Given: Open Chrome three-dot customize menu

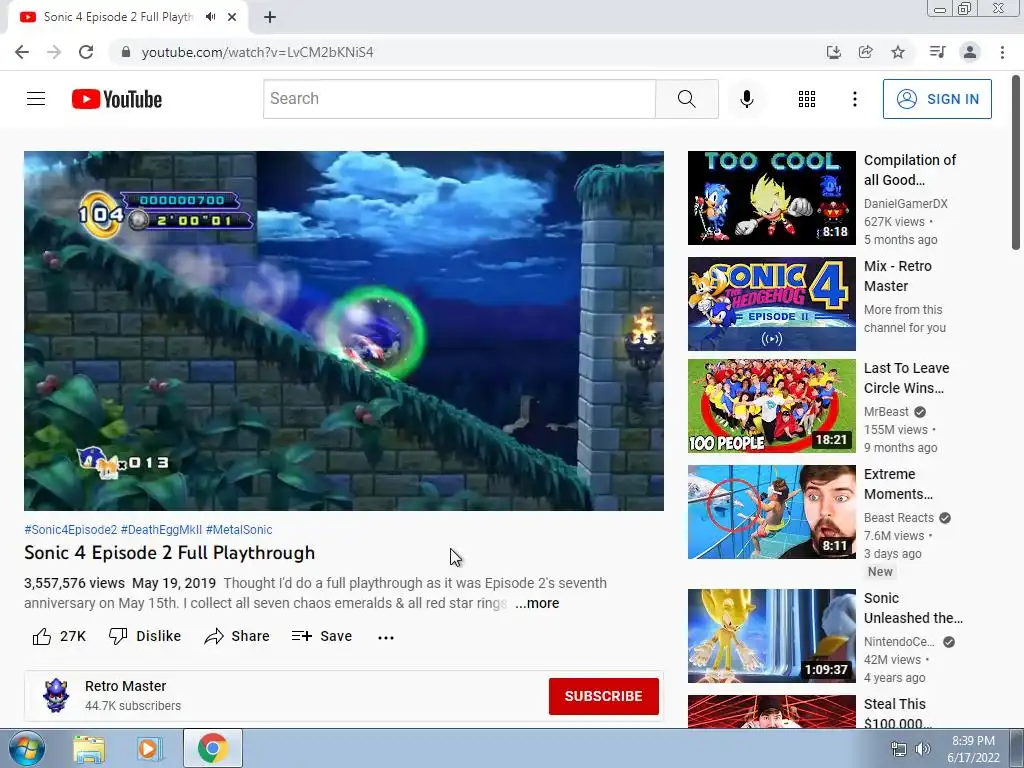Looking at the screenshot, I should pyautogui.click(x=1002, y=52).
